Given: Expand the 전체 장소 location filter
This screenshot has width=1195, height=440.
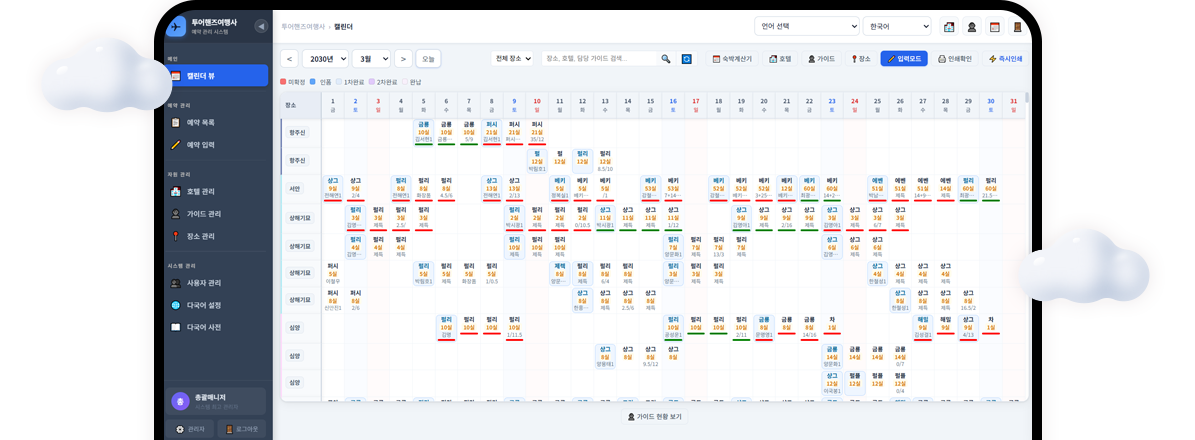Looking at the screenshot, I should coord(513,59).
